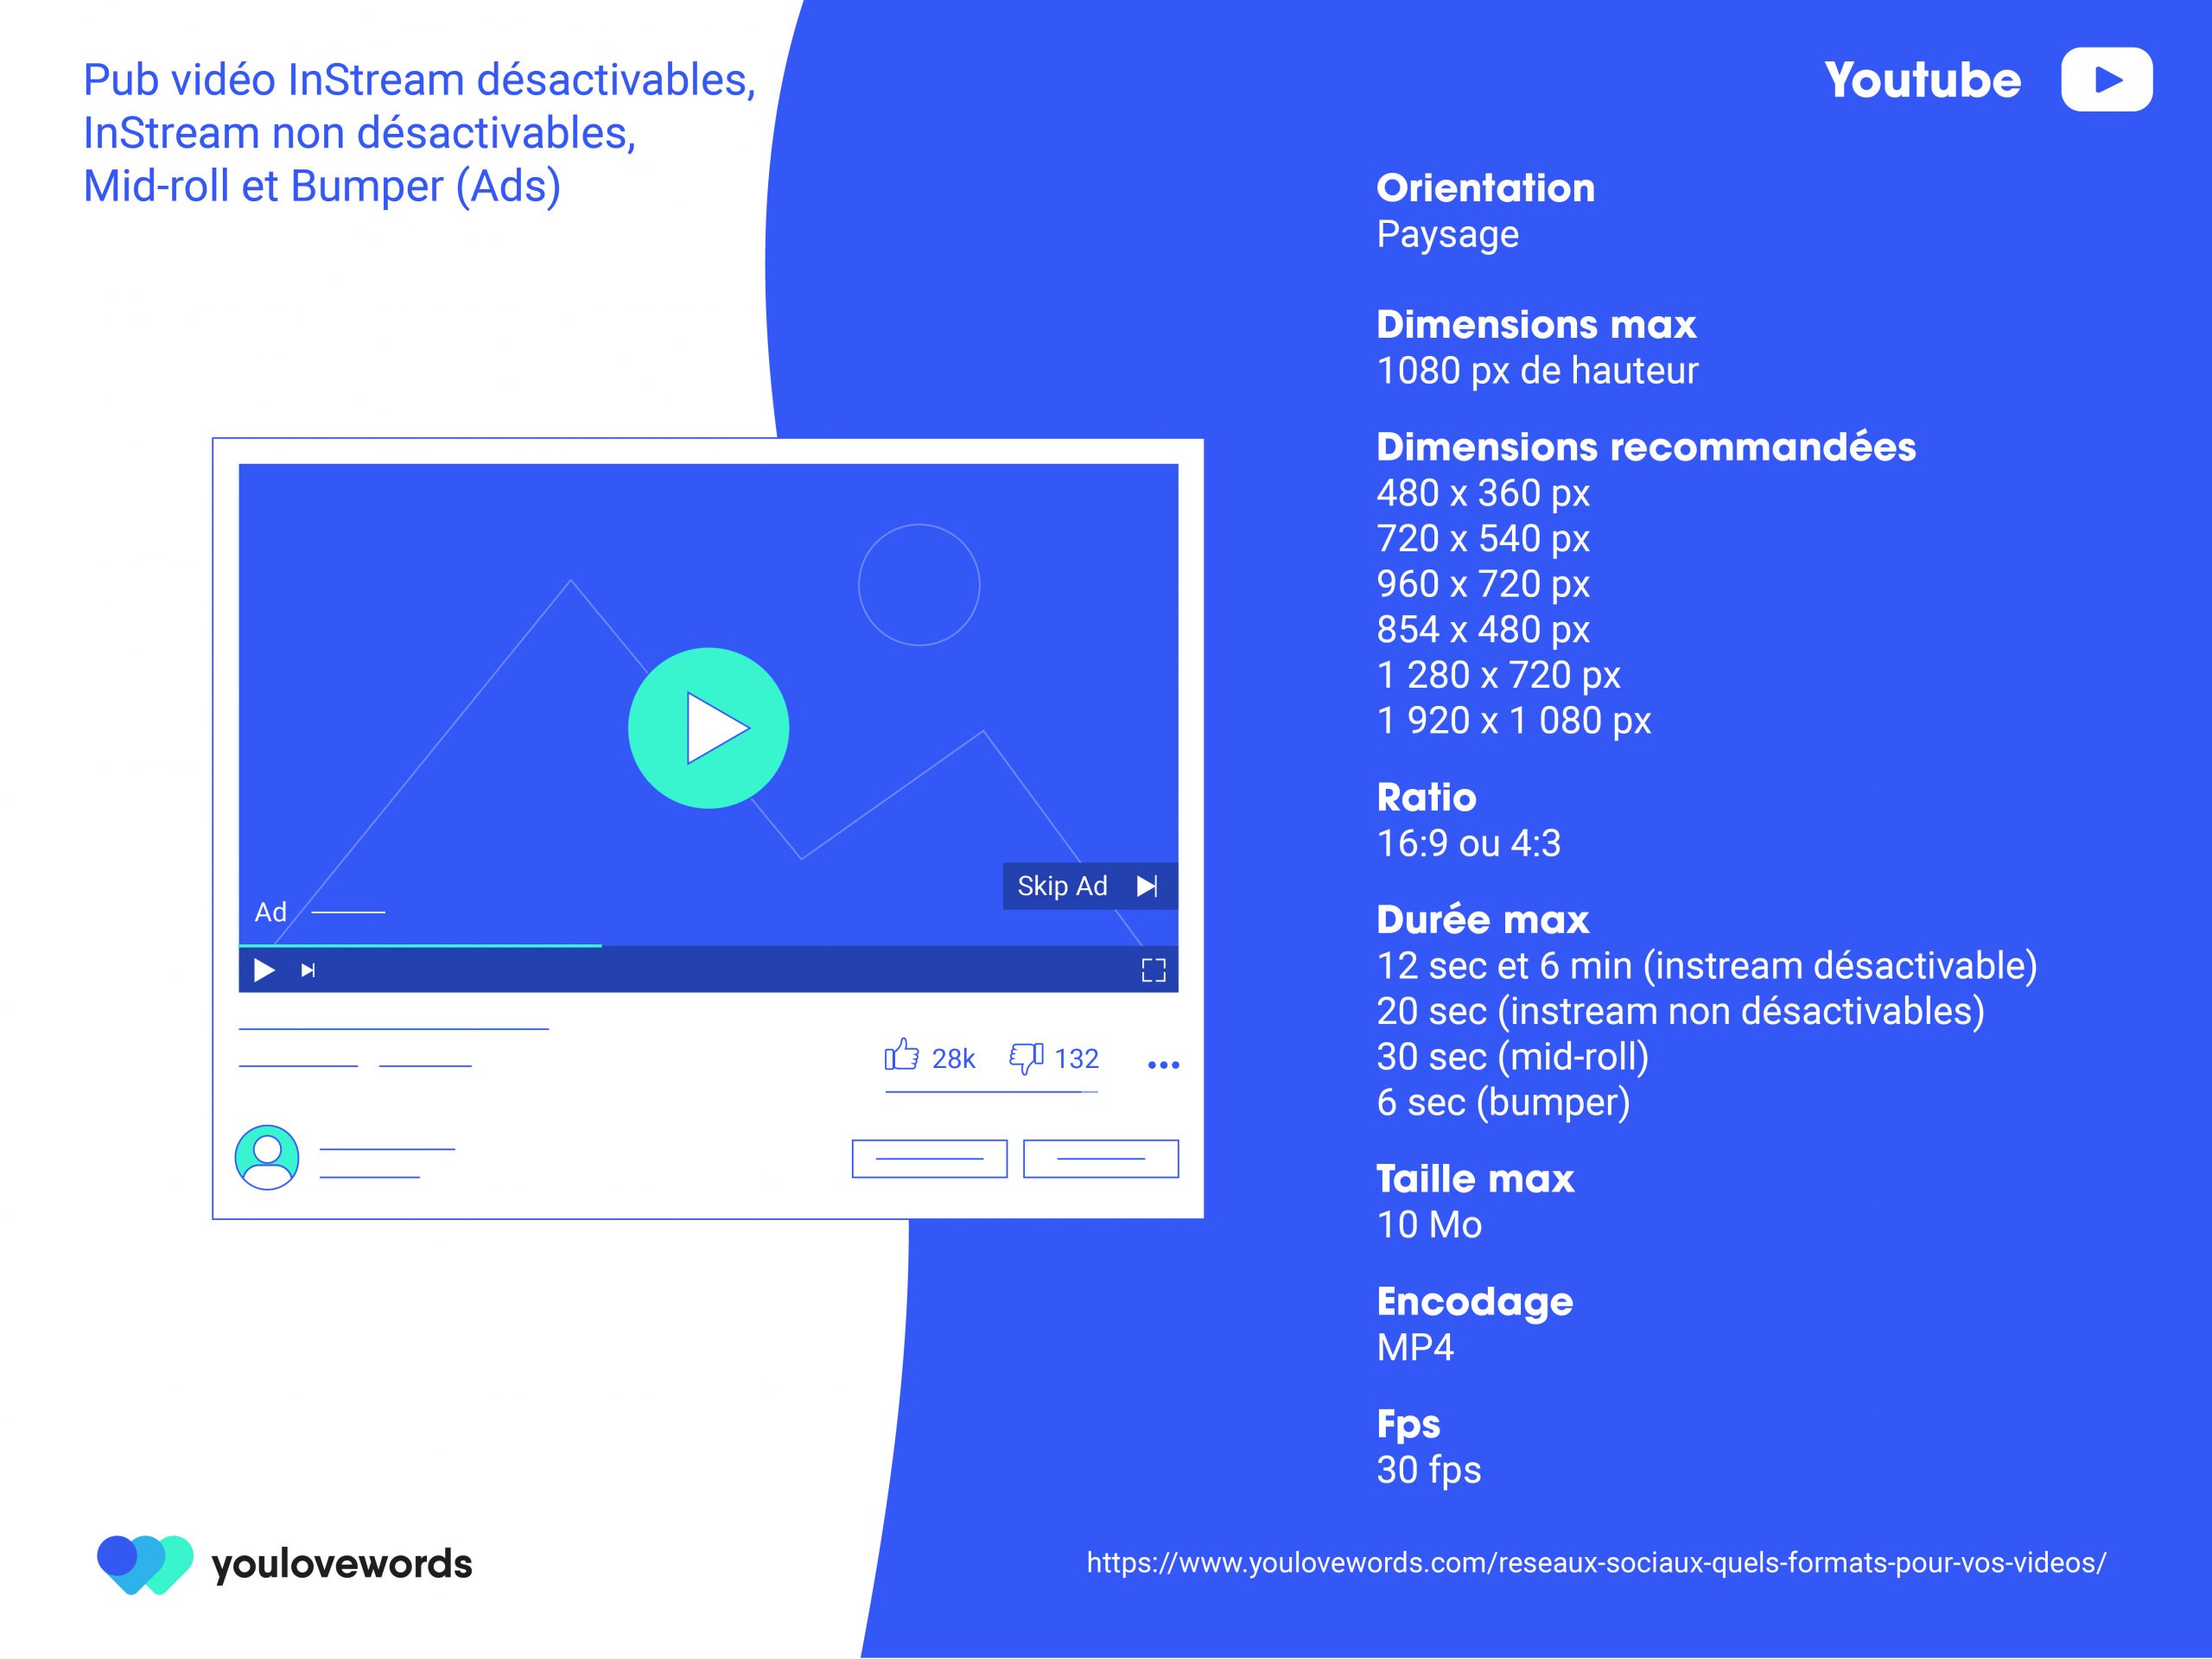Image resolution: width=2212 pixels, height=1659 pixels.
Task: Click the 6 sec (bumper) line
Action: point(1503,1103)
